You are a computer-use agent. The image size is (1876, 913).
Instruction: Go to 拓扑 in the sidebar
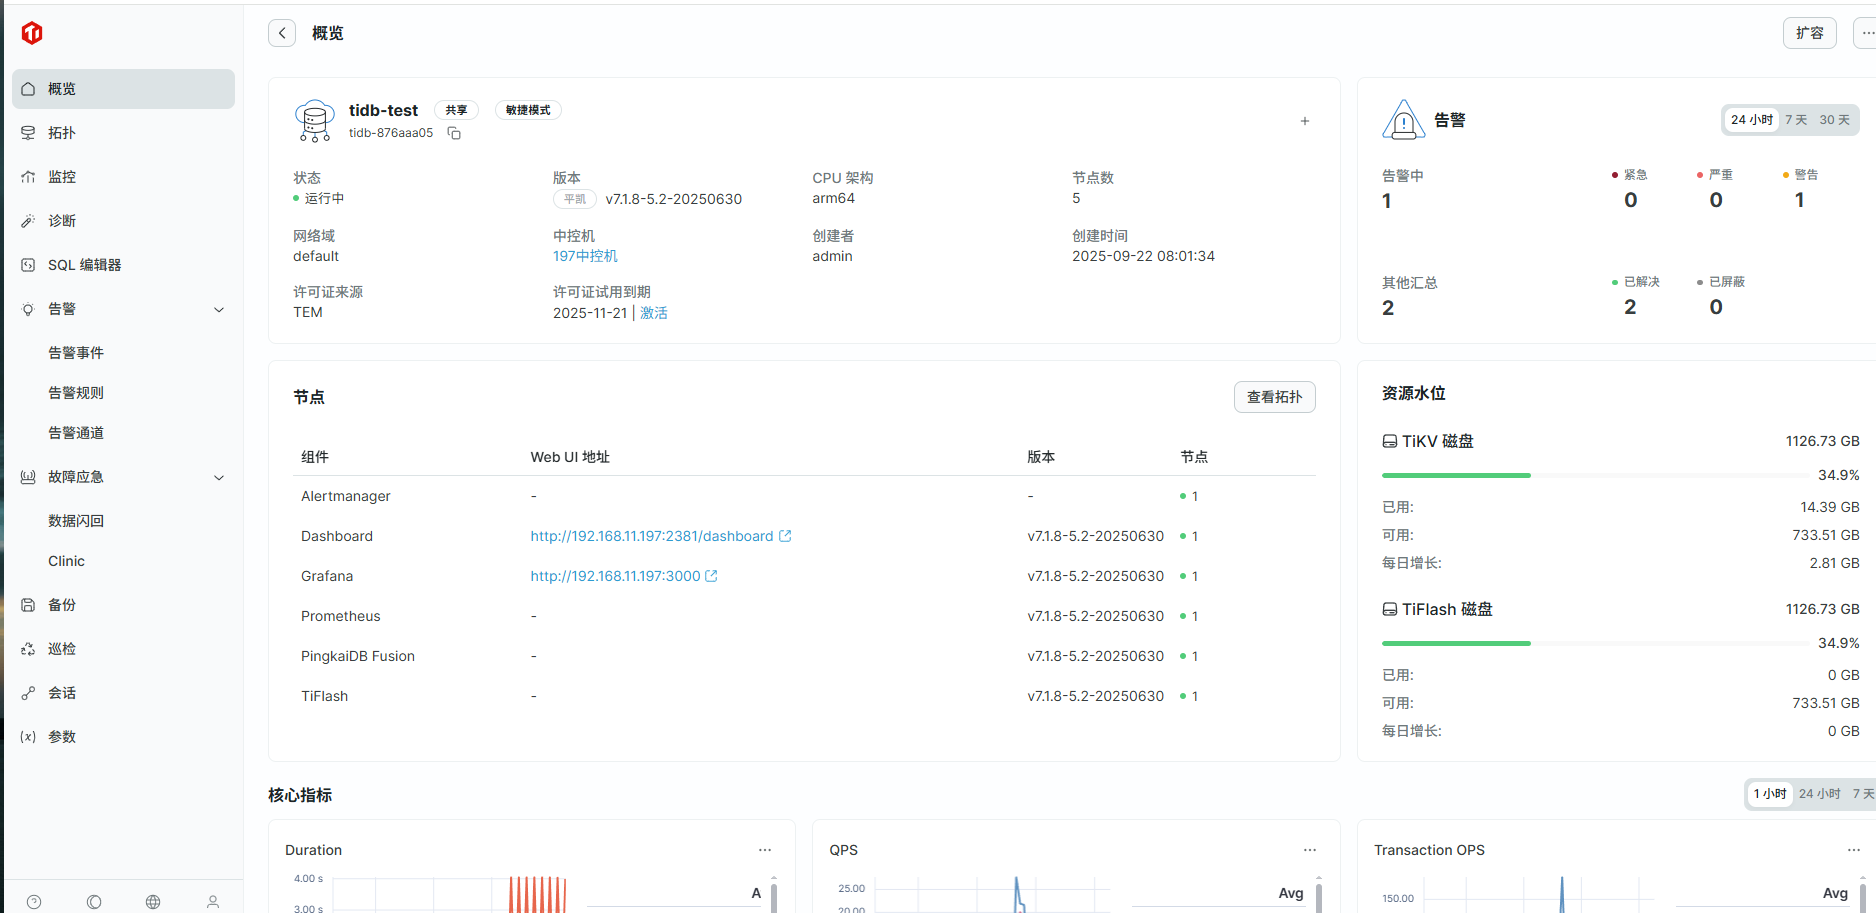pos(62,133)
